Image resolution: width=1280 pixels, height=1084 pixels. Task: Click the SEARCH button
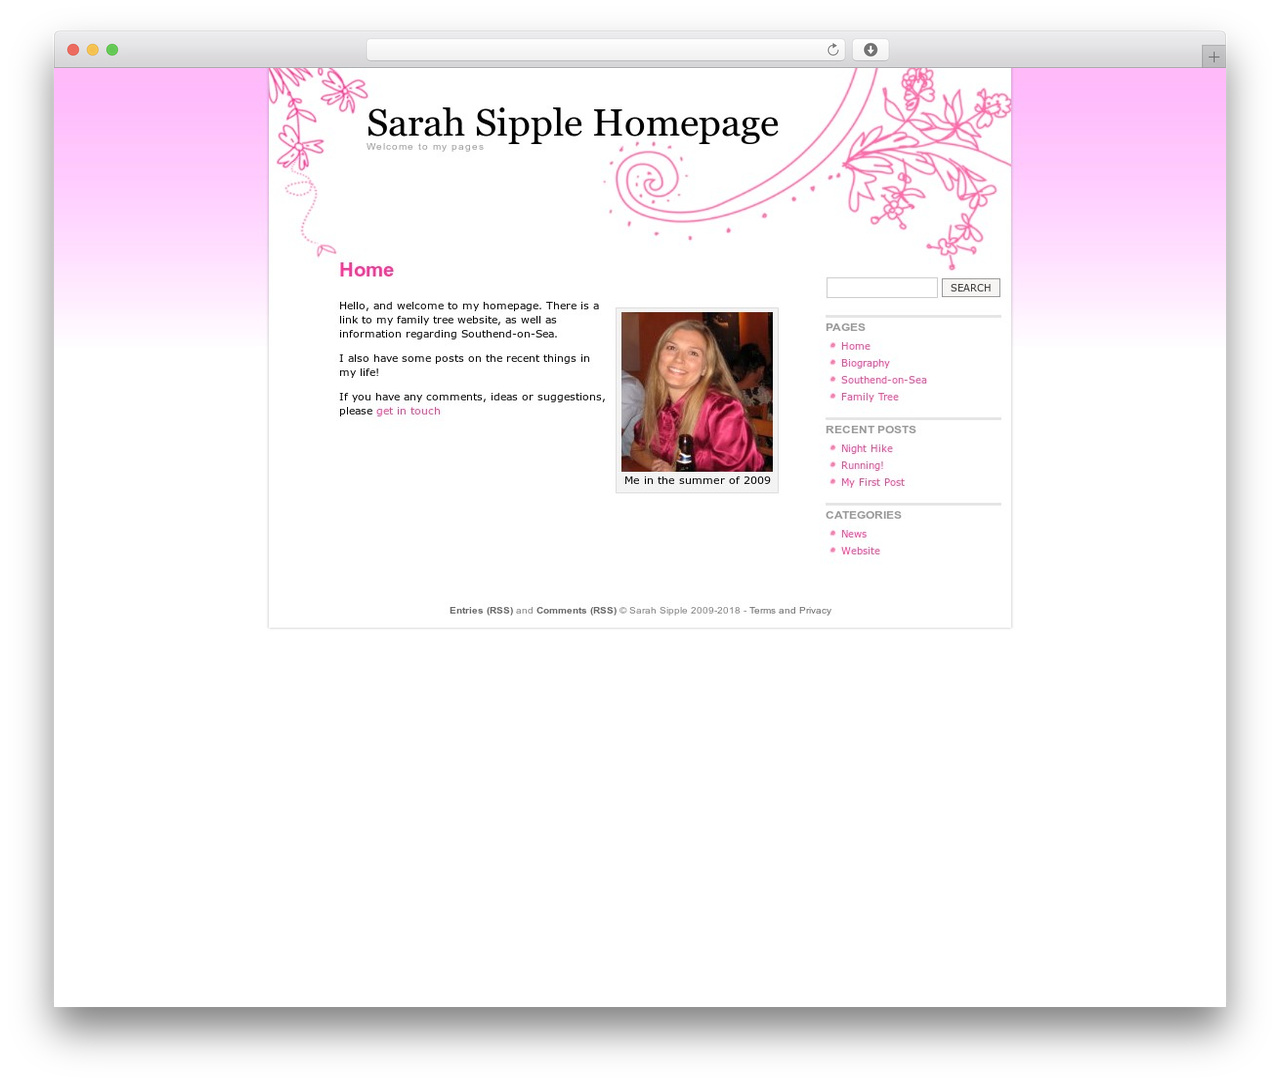971,288
